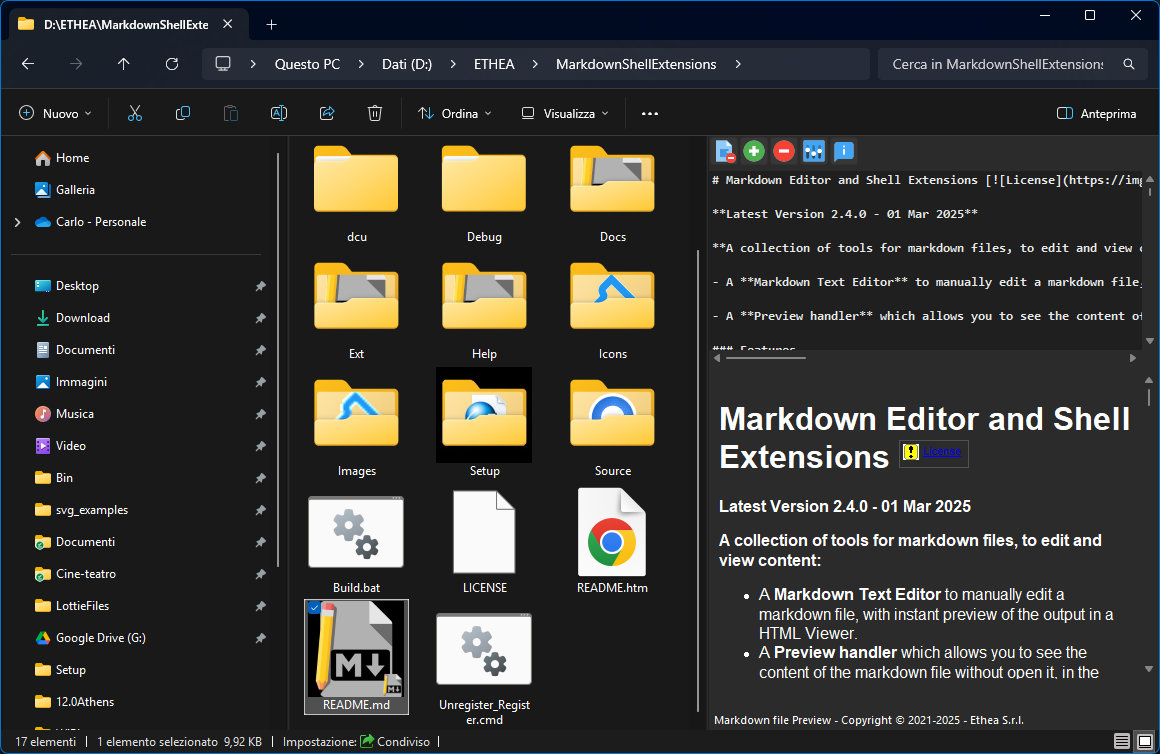
Task: Select the Source folder thumbnail
Action: point(612,415)
